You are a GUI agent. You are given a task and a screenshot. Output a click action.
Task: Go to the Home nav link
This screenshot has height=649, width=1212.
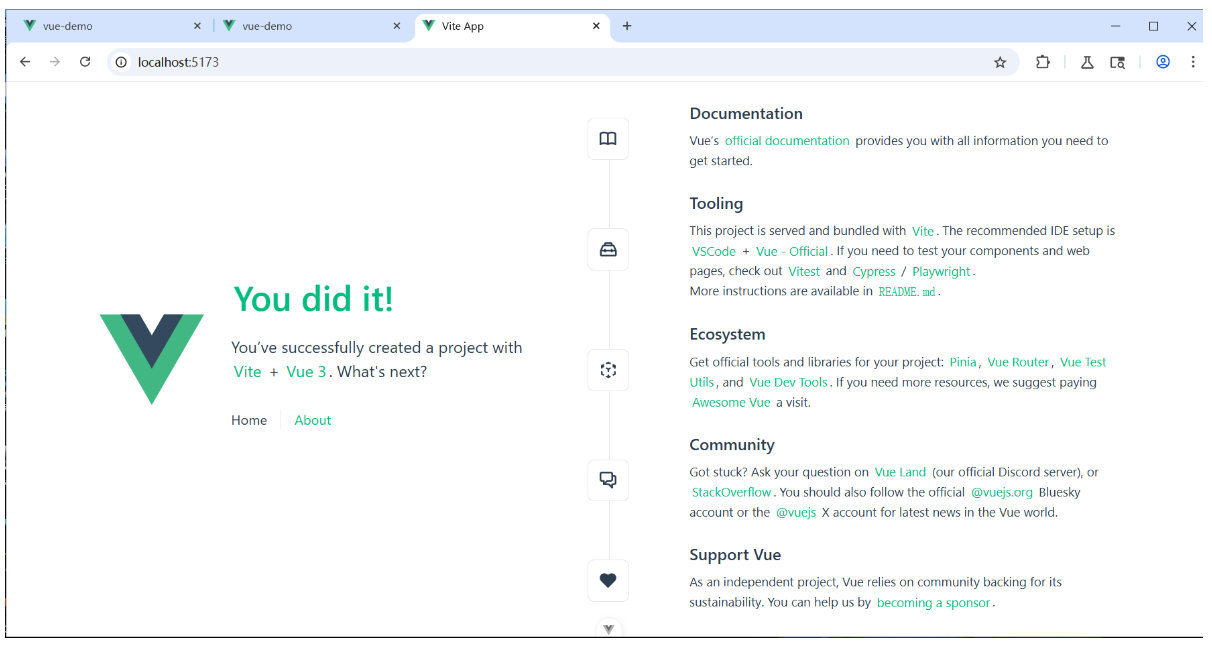(249, 420)
